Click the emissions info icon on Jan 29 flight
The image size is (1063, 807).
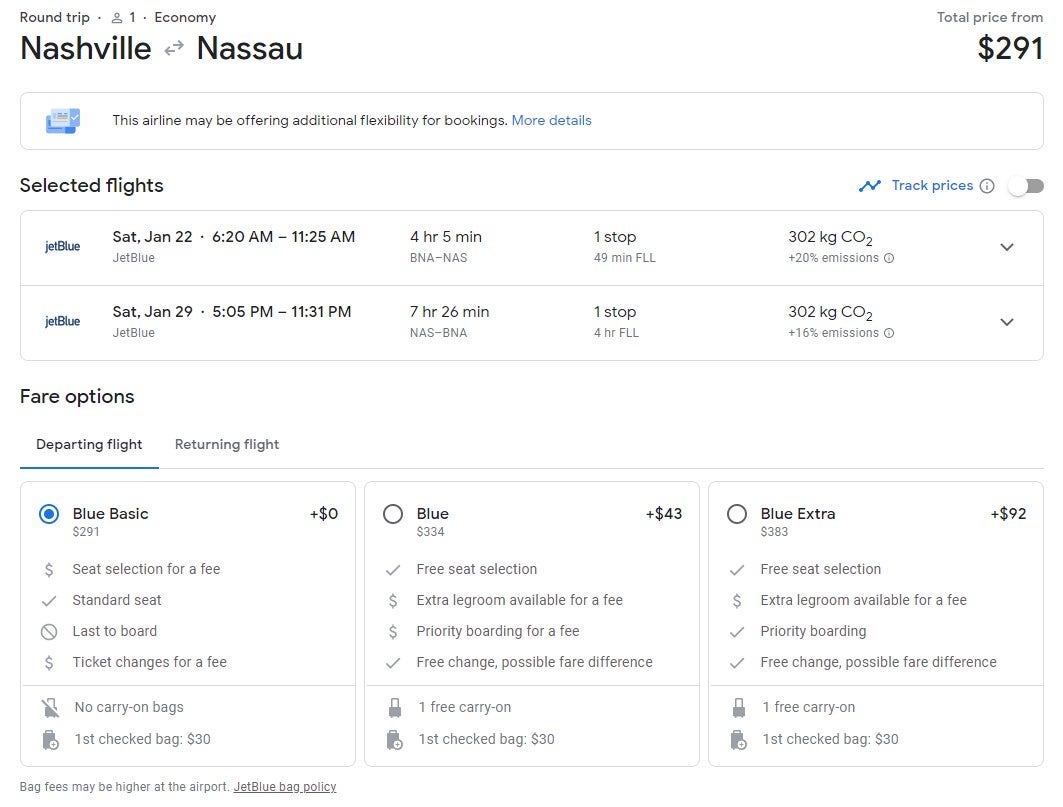coord(889,333)
